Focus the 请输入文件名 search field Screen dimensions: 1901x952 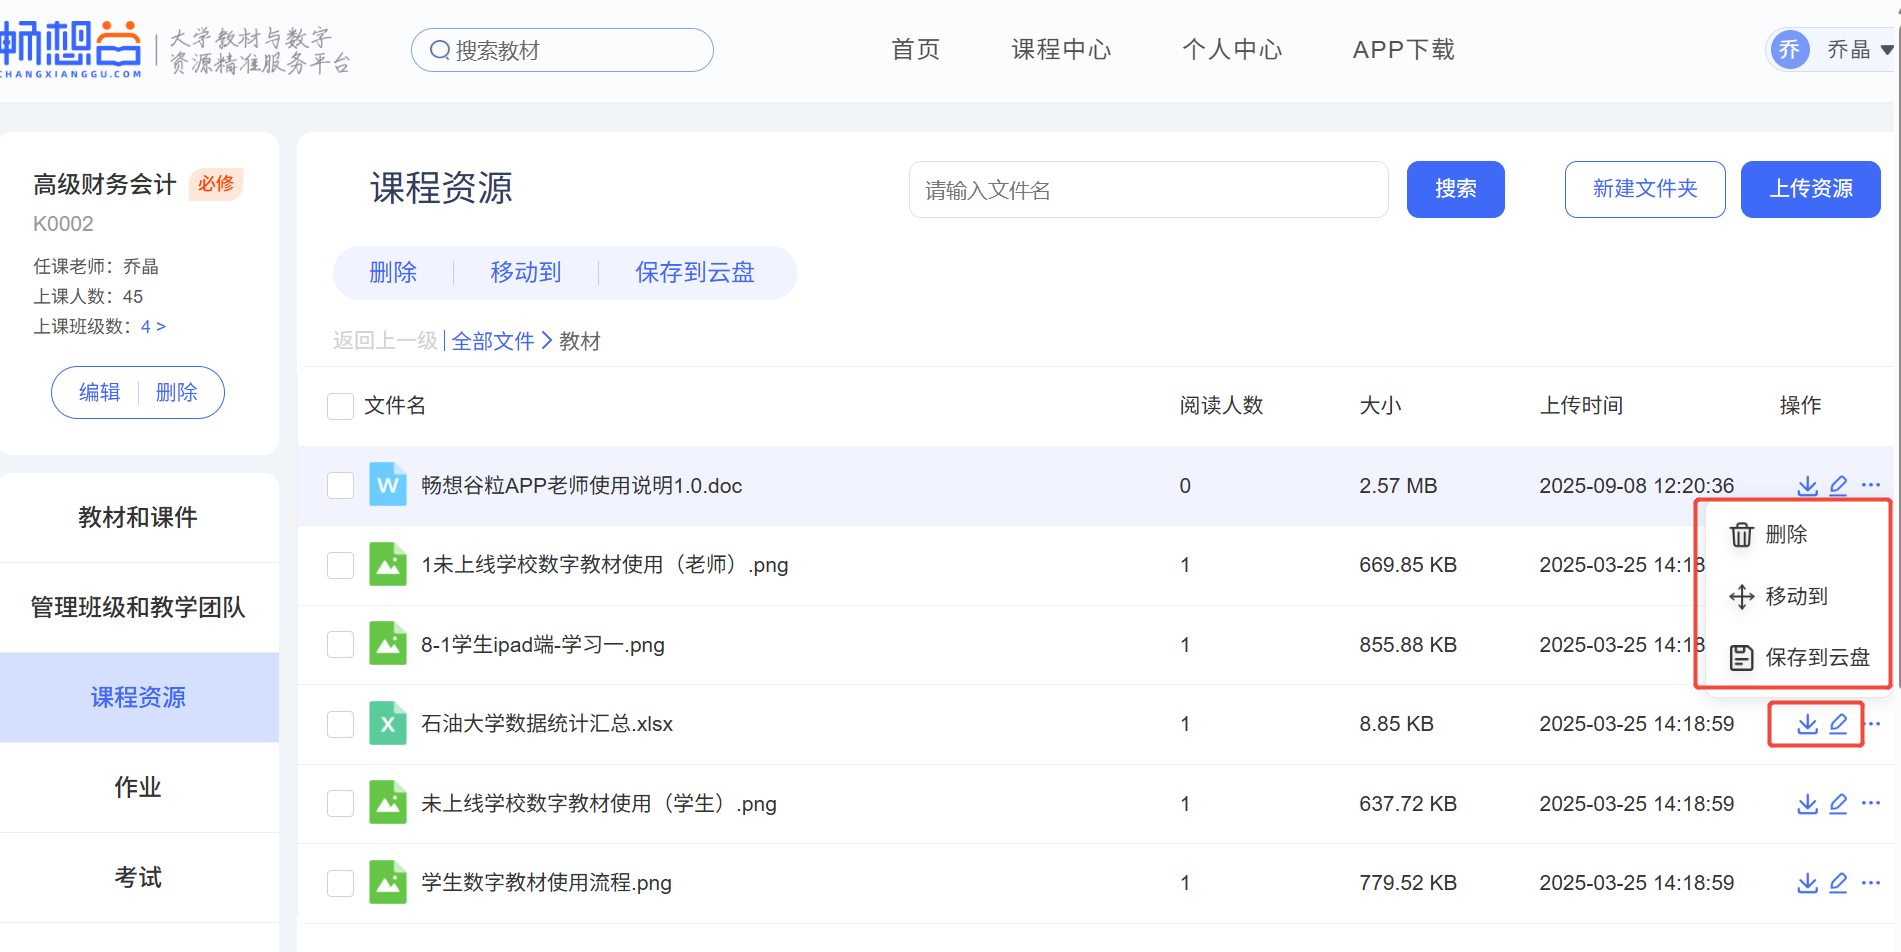[1147, 190]
